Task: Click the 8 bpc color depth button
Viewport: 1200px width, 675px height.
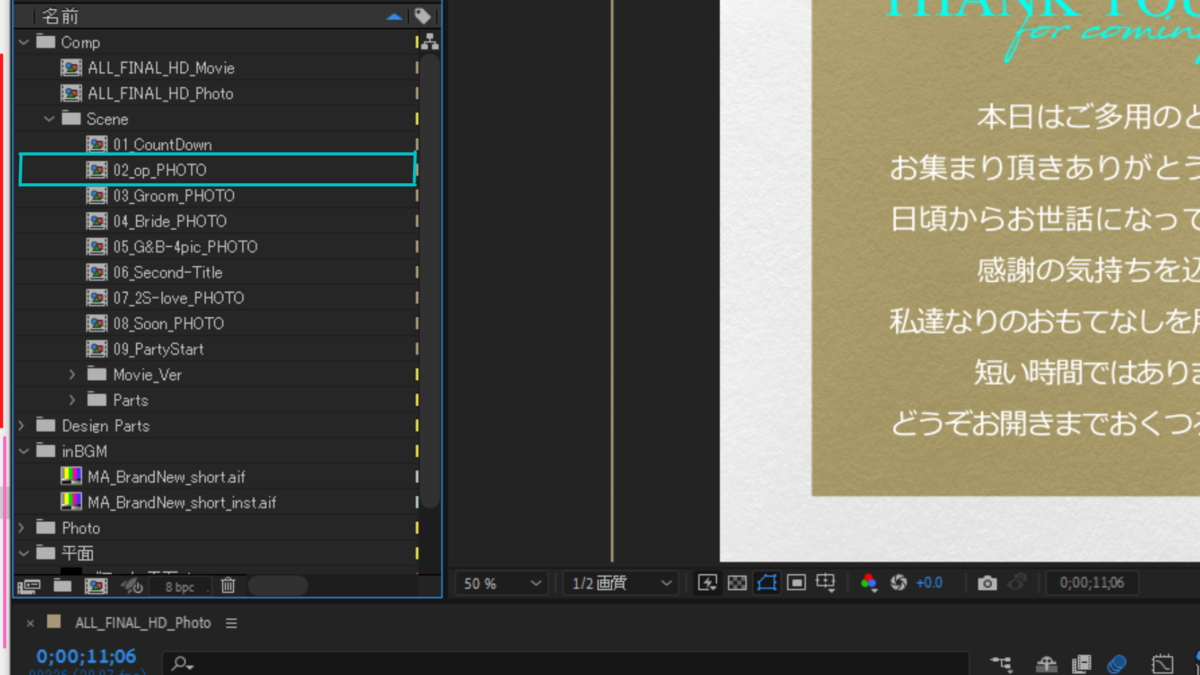Action: (x=180, y=586)
